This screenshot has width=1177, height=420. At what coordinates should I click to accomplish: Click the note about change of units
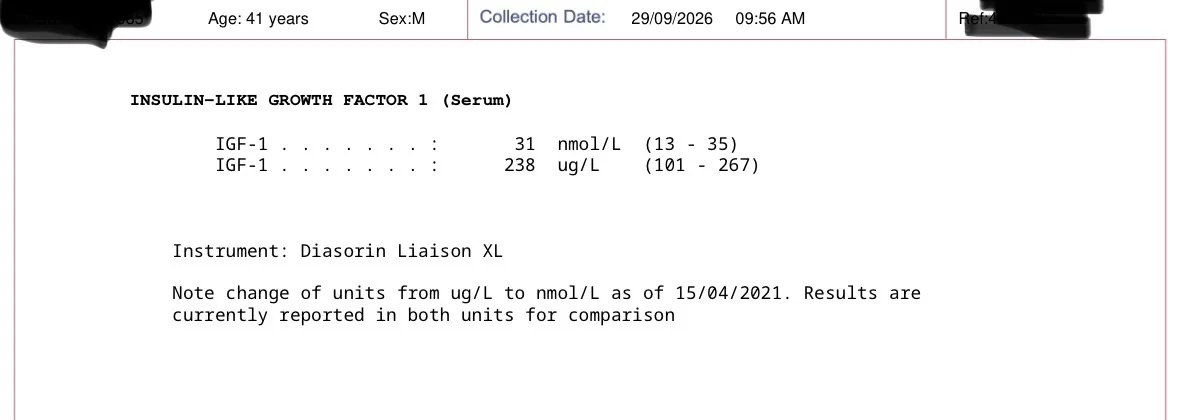[546, 304]
